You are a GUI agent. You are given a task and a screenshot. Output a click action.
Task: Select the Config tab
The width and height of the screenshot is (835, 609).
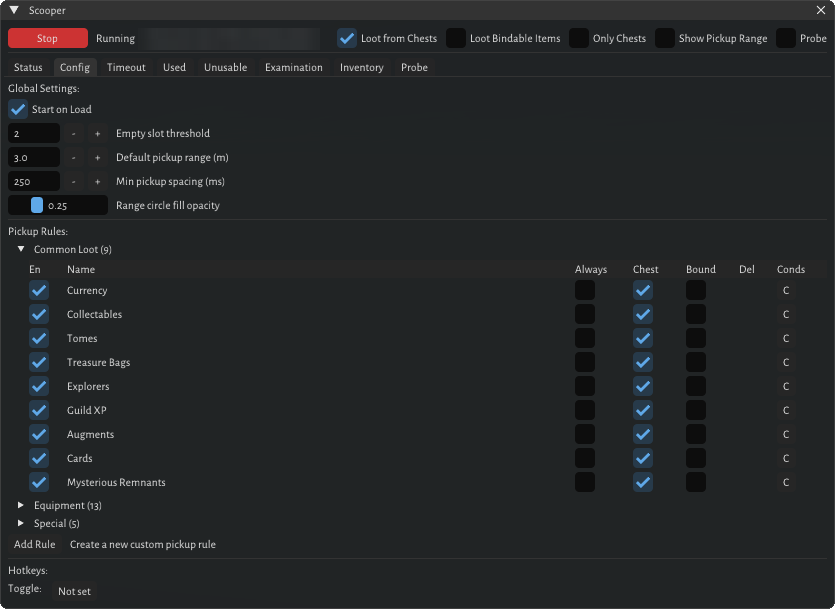coord(75,67)
